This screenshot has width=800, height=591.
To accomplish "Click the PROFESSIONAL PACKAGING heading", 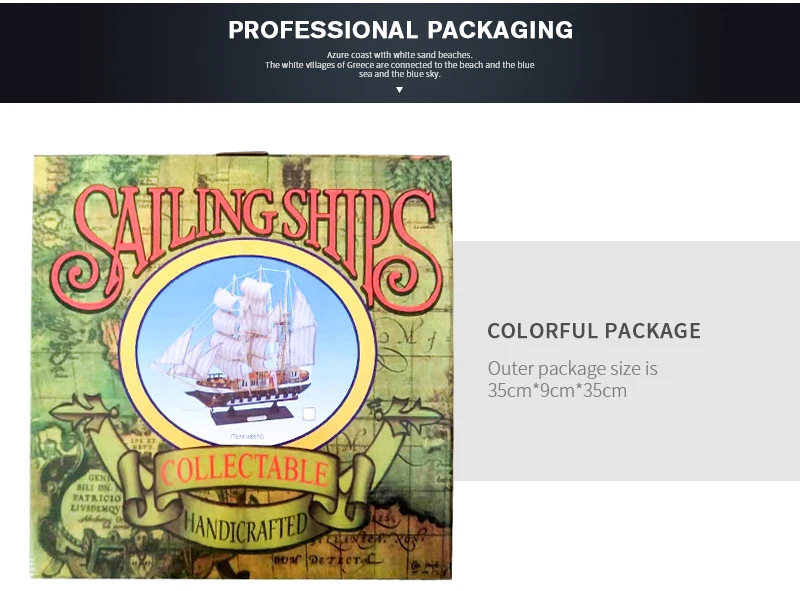I will point(401,30).
